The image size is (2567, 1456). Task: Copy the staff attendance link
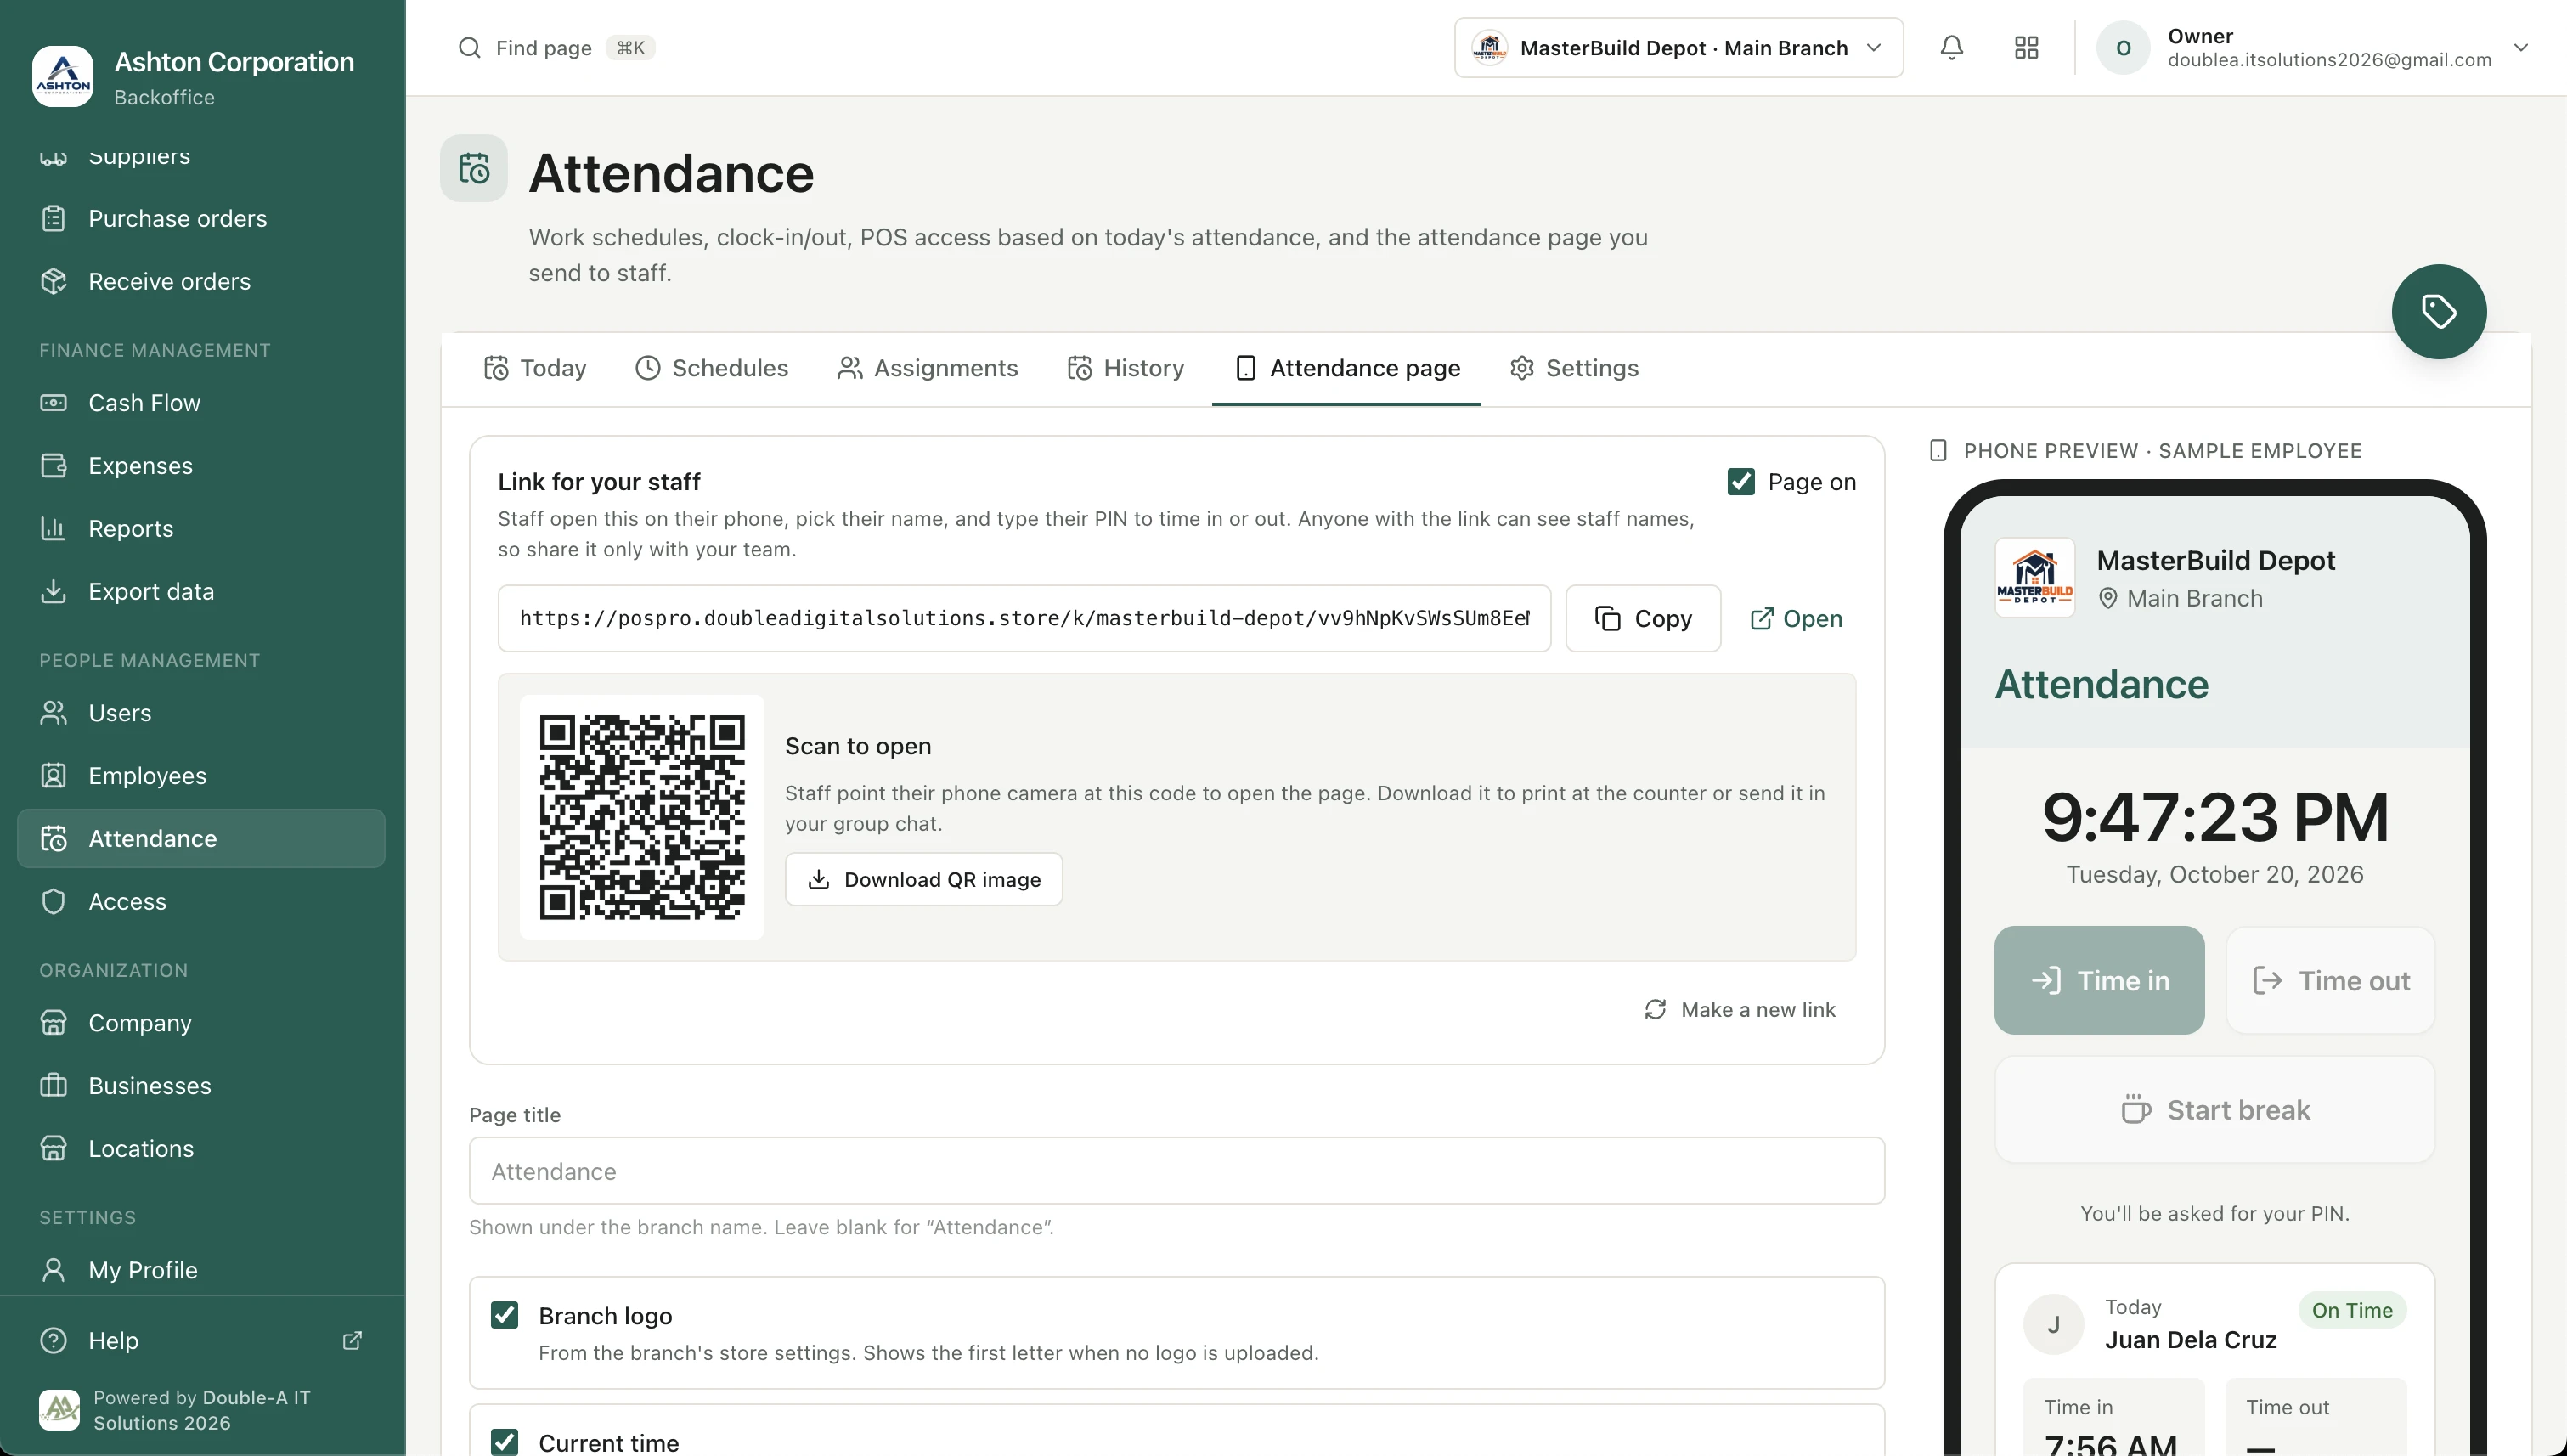tap(1643, 619)
